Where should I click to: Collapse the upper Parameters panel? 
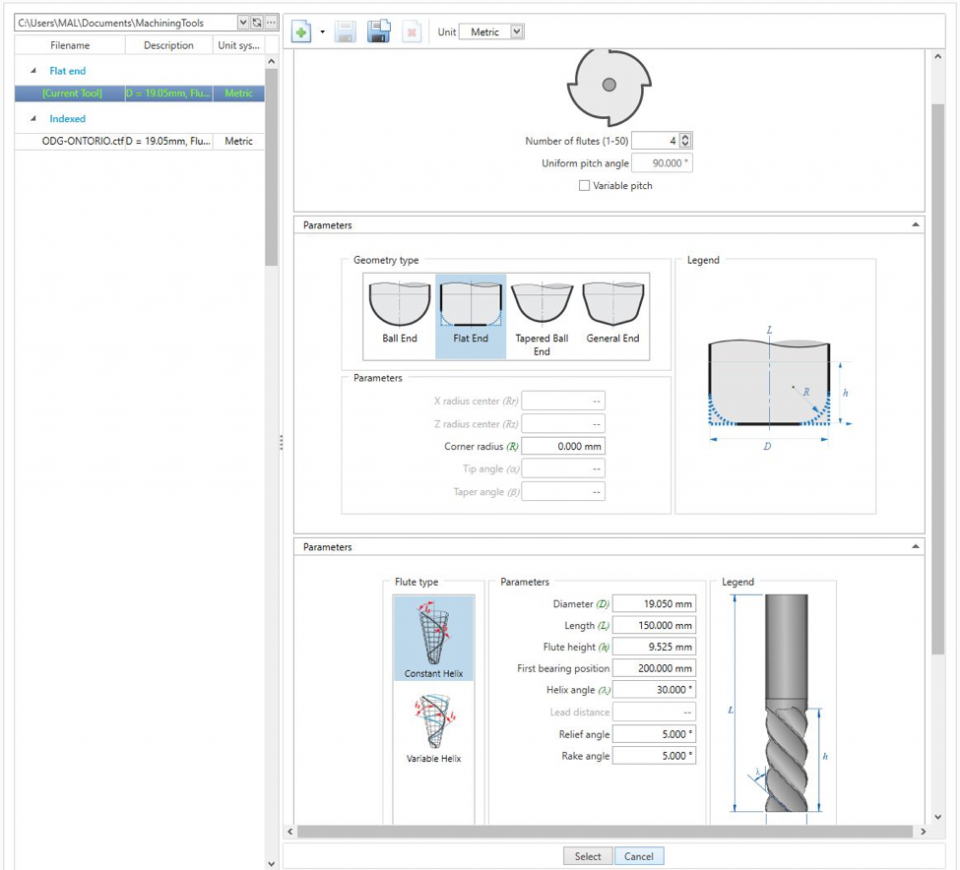[917, 225]
